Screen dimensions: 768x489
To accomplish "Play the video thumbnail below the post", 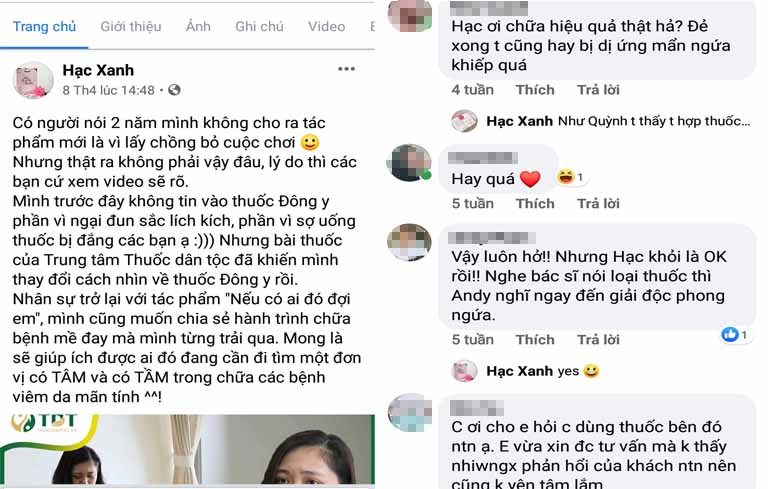I will point(188,450).
